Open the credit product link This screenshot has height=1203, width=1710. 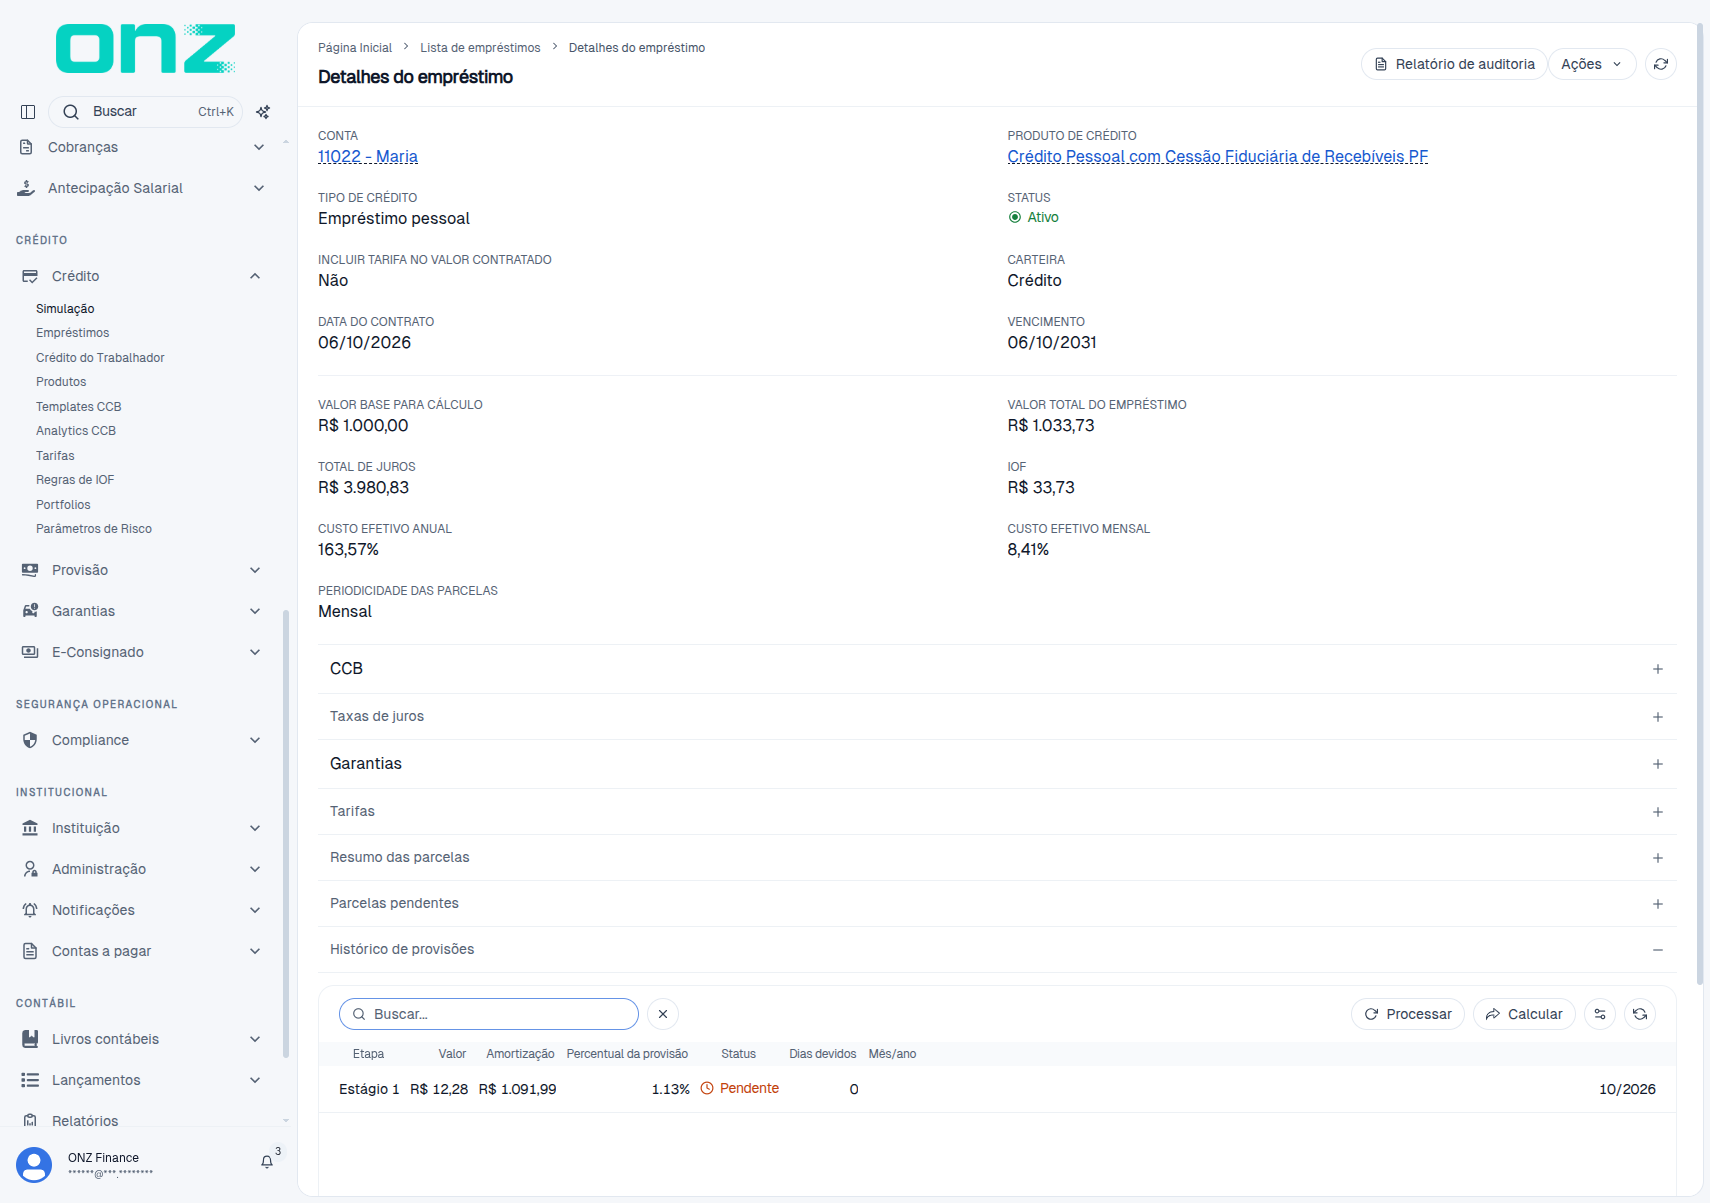click(1218, 157)
